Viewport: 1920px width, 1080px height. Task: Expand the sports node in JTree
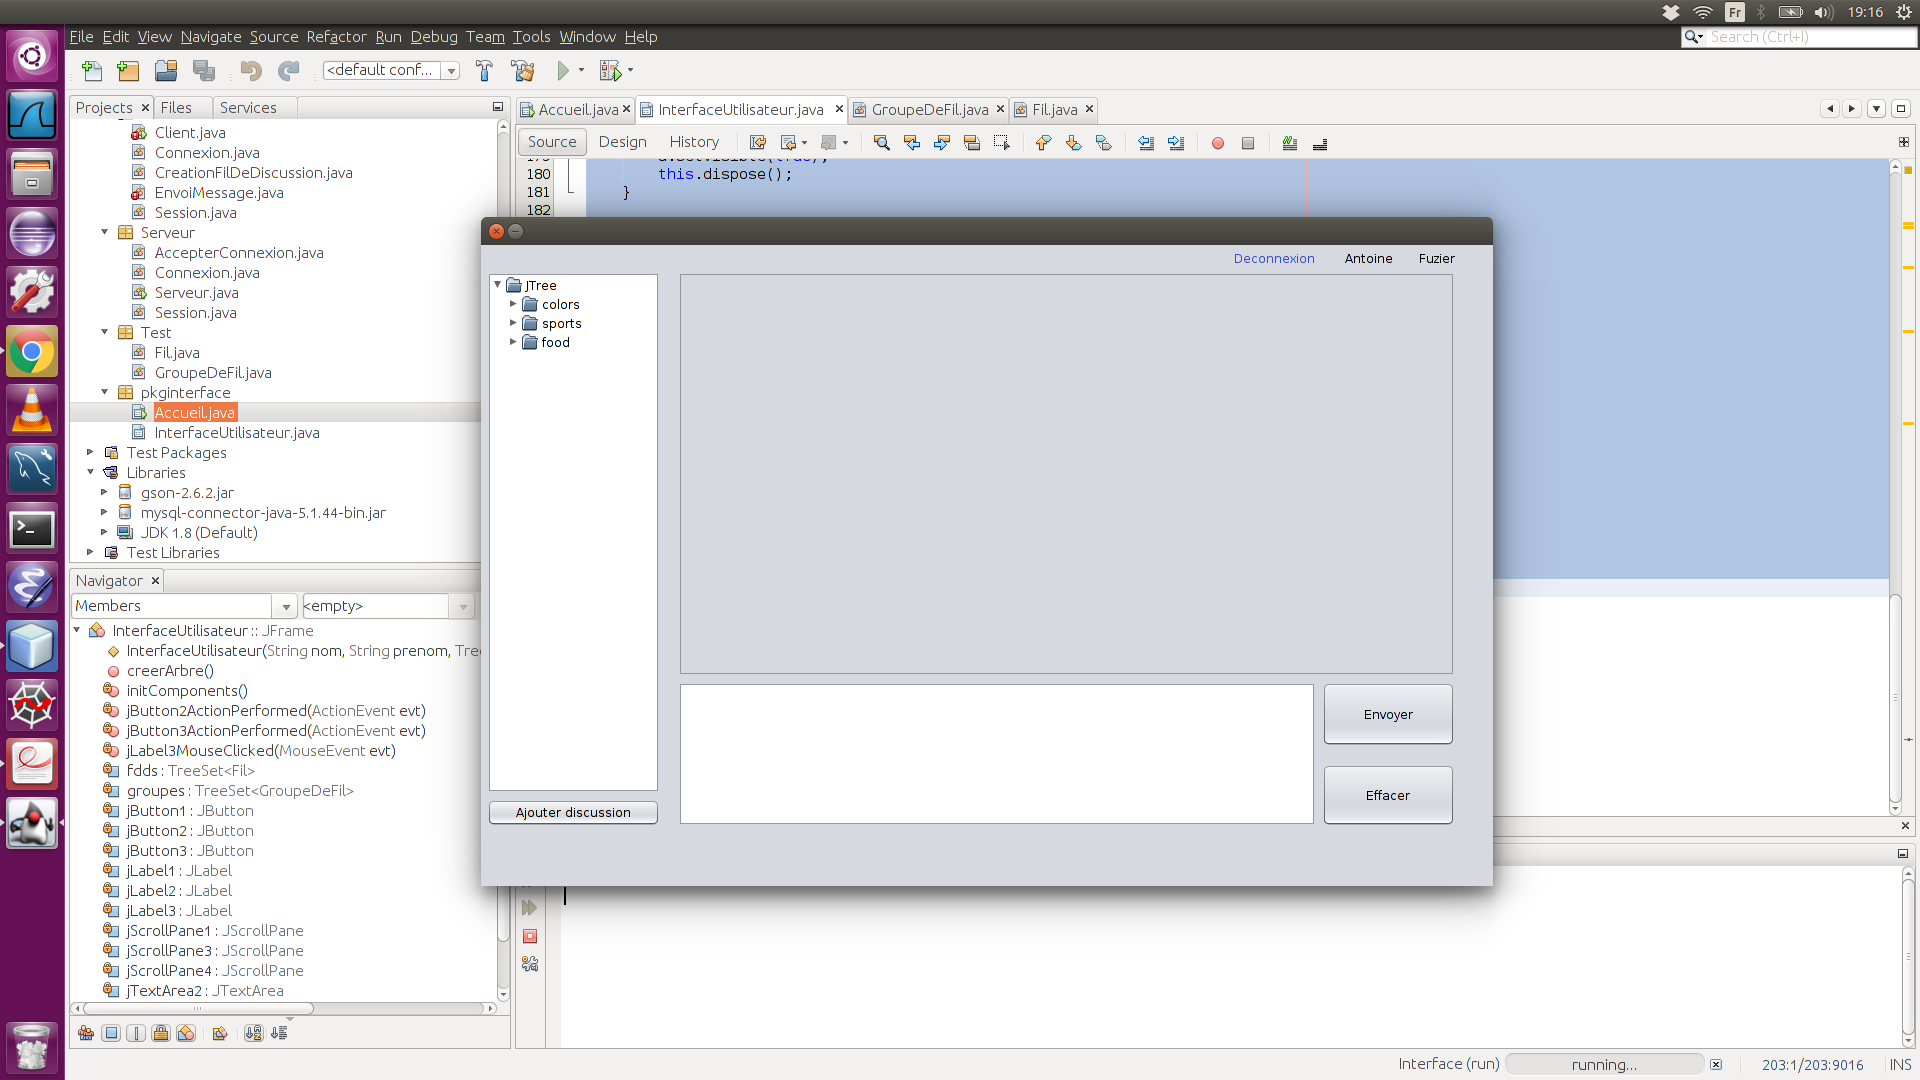click(x=513, y=323)
